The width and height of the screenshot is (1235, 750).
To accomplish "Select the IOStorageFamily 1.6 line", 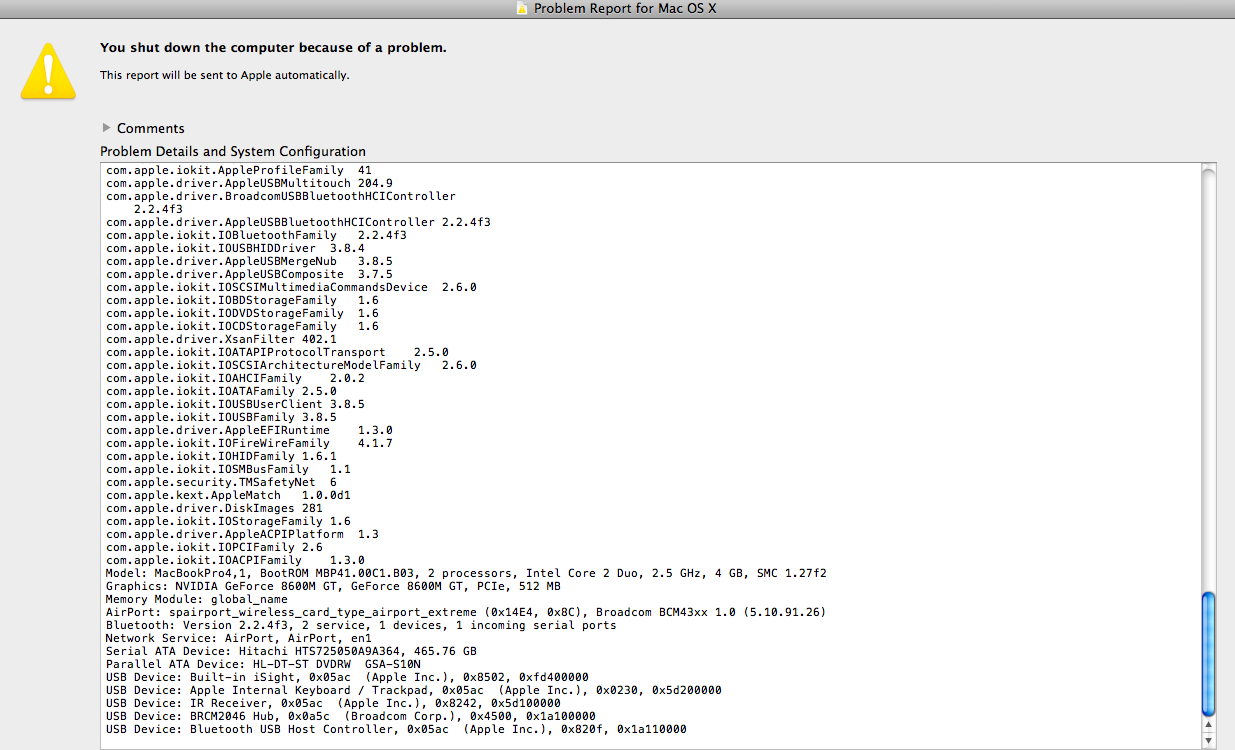I will (x=228, y=521).
